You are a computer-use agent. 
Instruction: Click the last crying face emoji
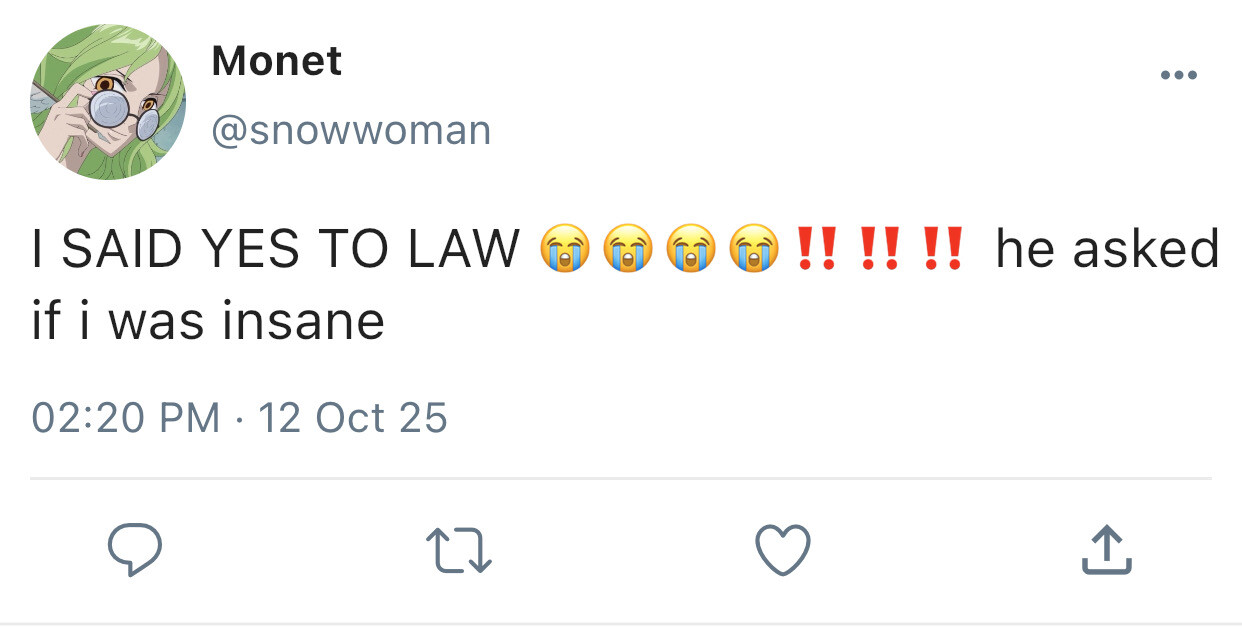[754, 250]
